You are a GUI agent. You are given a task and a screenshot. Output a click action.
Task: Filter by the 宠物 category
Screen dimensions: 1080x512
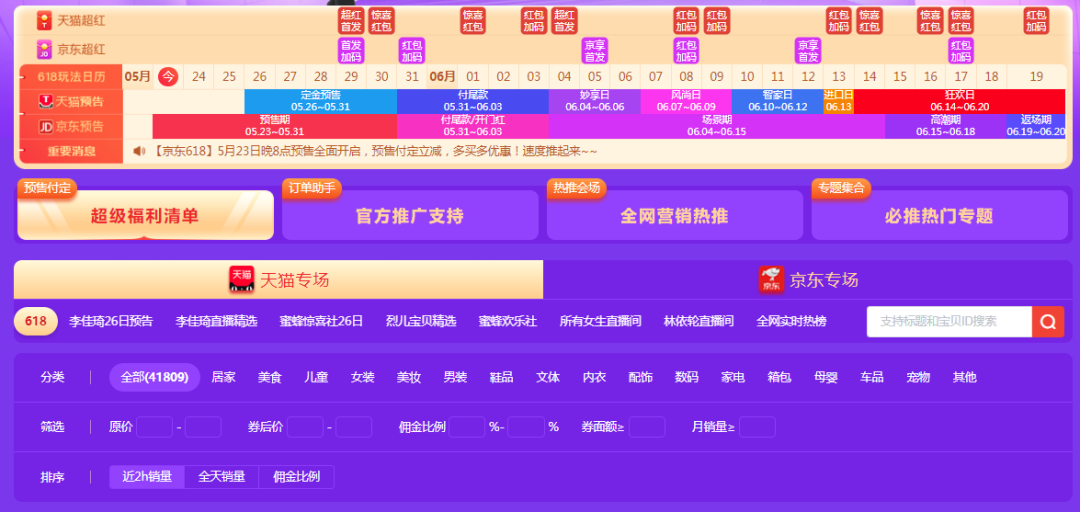click(918, 378)
